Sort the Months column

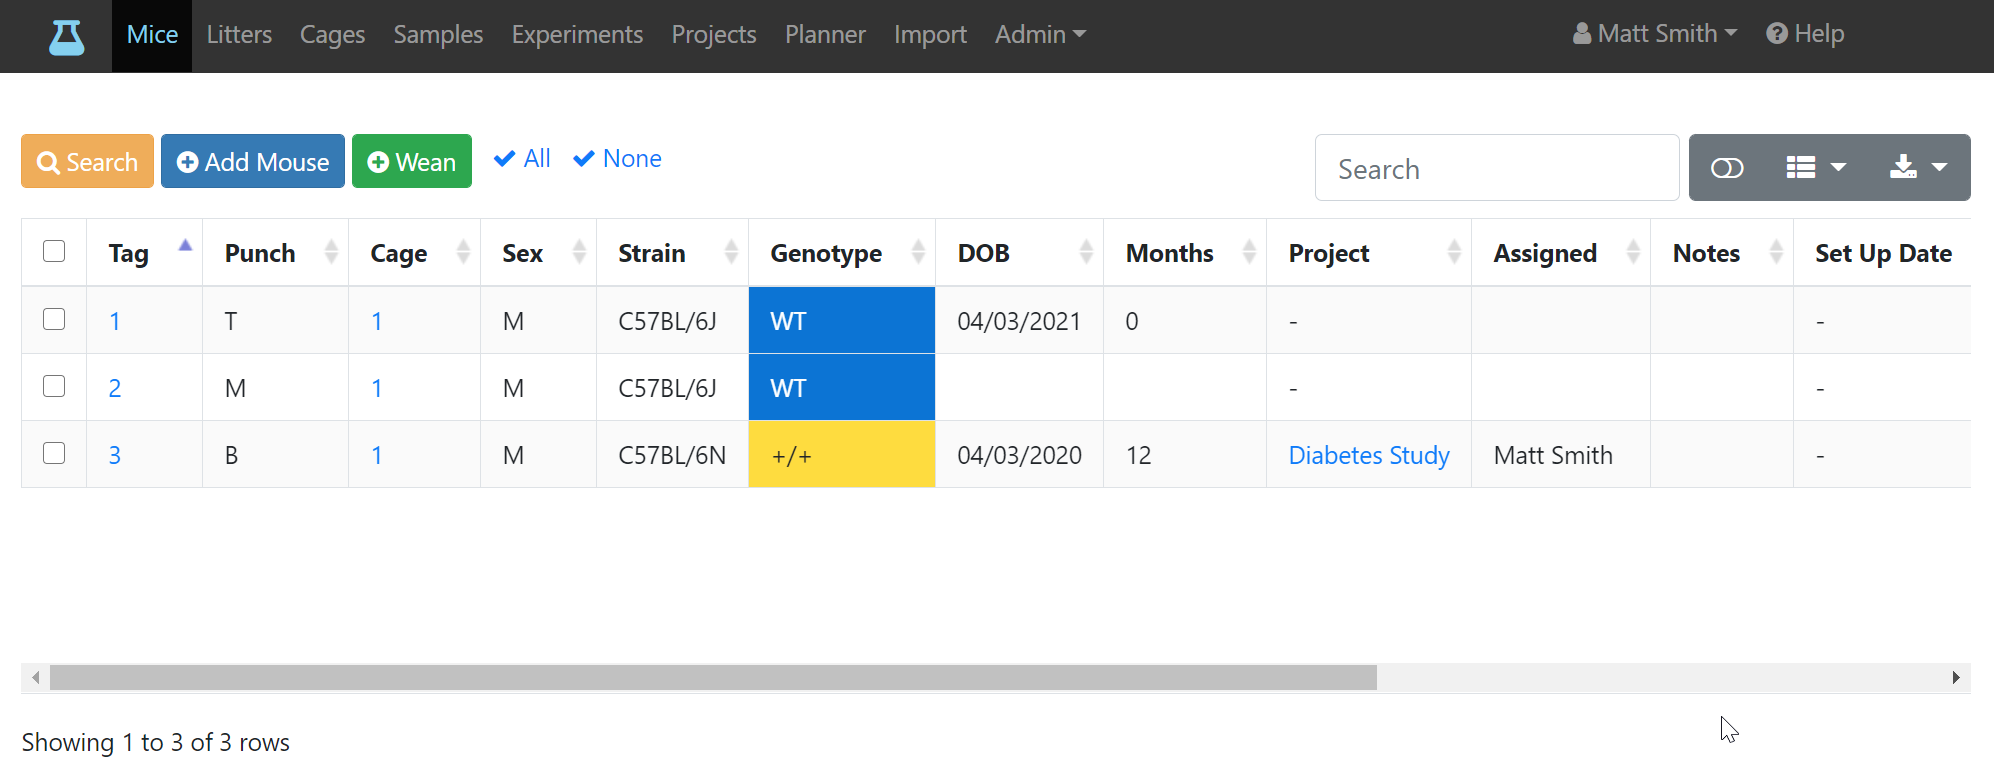pyautogui.click(x=1249, y=253)
